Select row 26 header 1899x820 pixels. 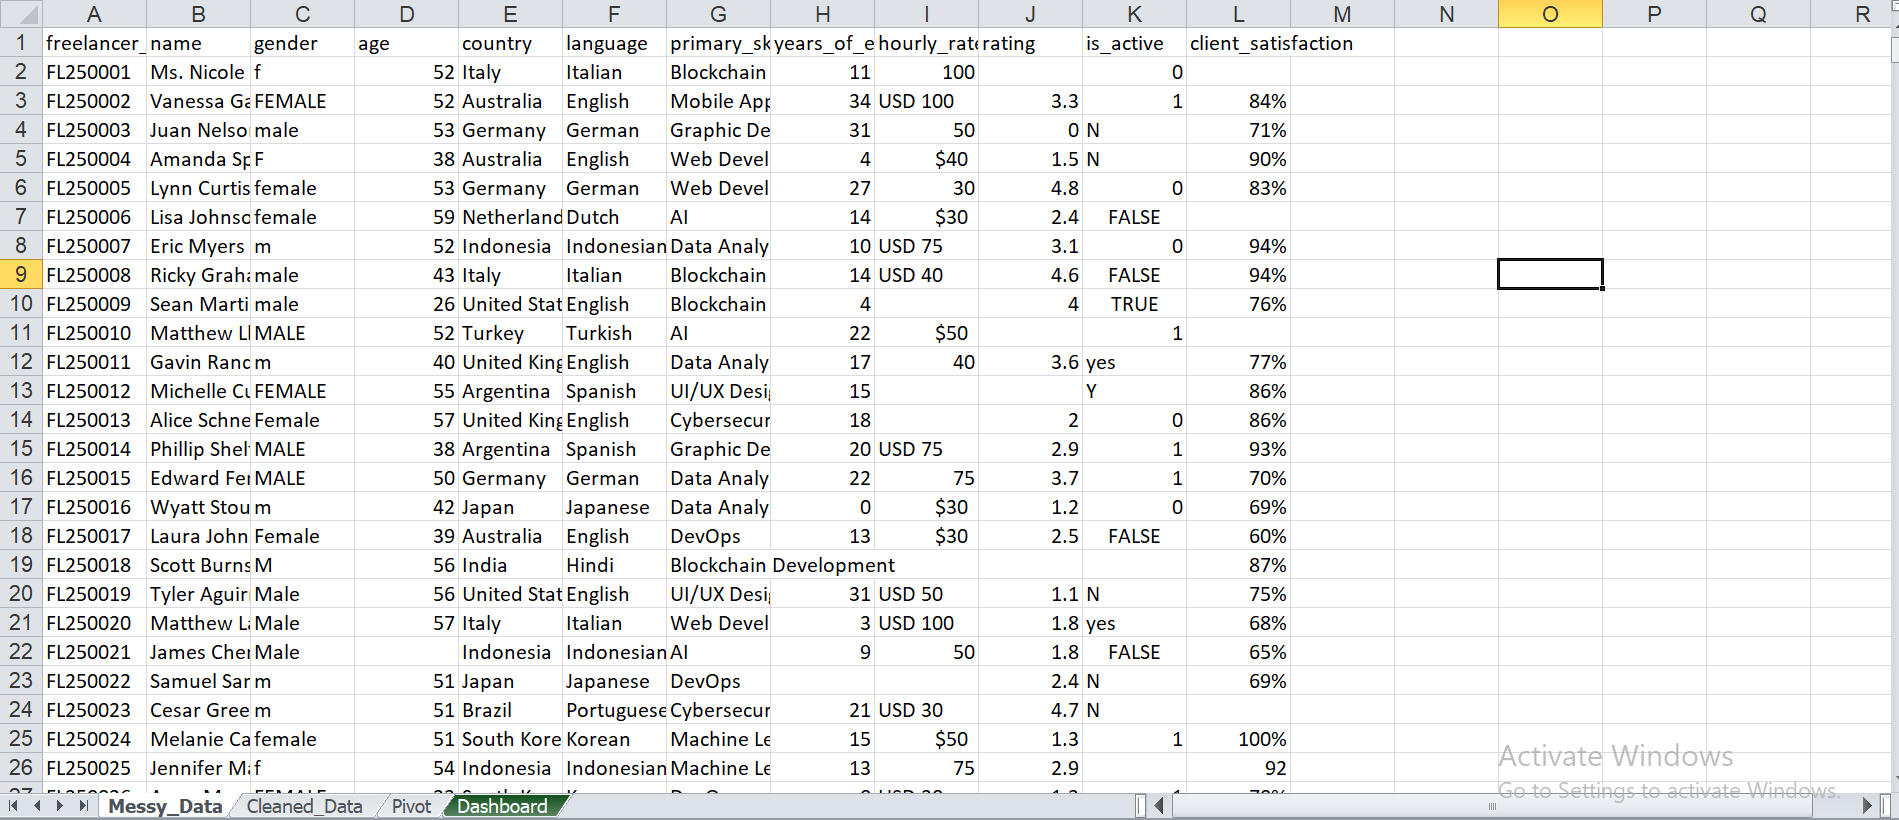click(x=21, y=768)
